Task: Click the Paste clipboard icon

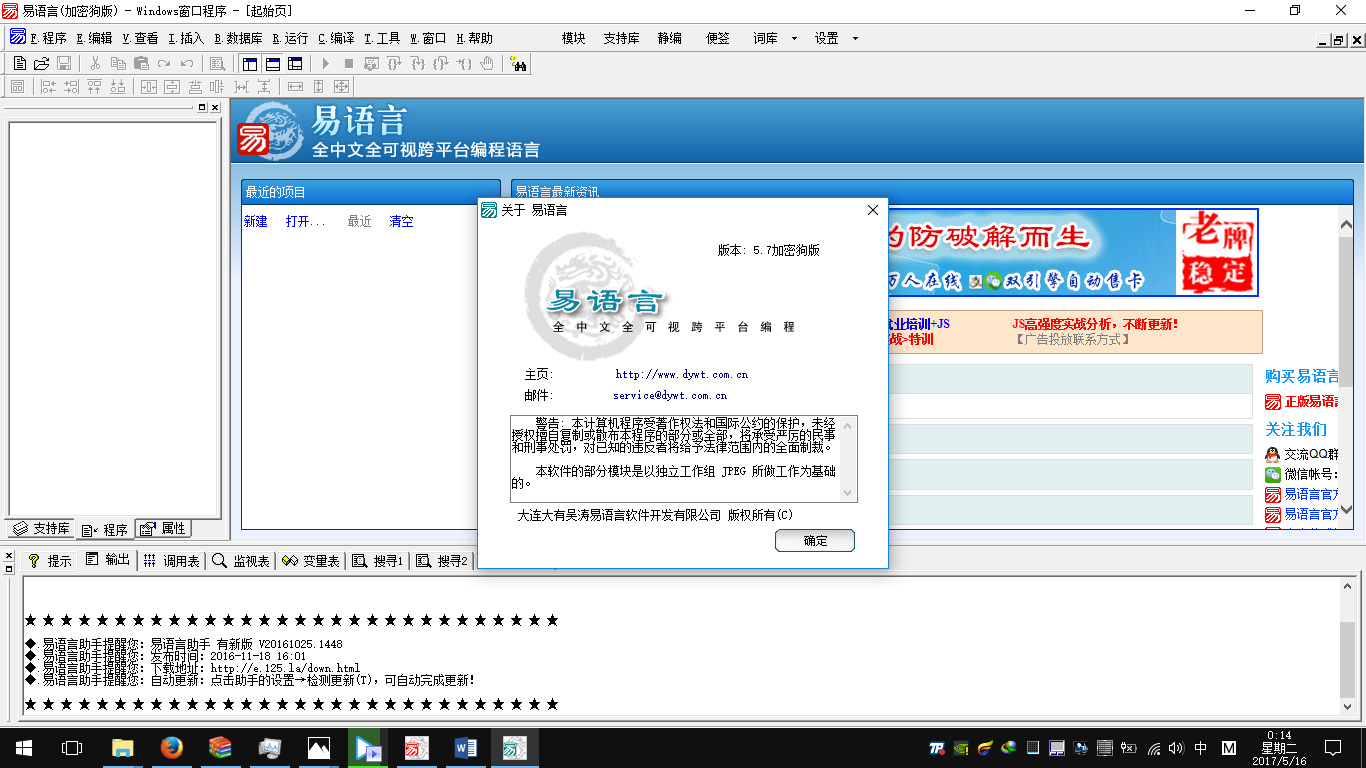Action: 141,63
